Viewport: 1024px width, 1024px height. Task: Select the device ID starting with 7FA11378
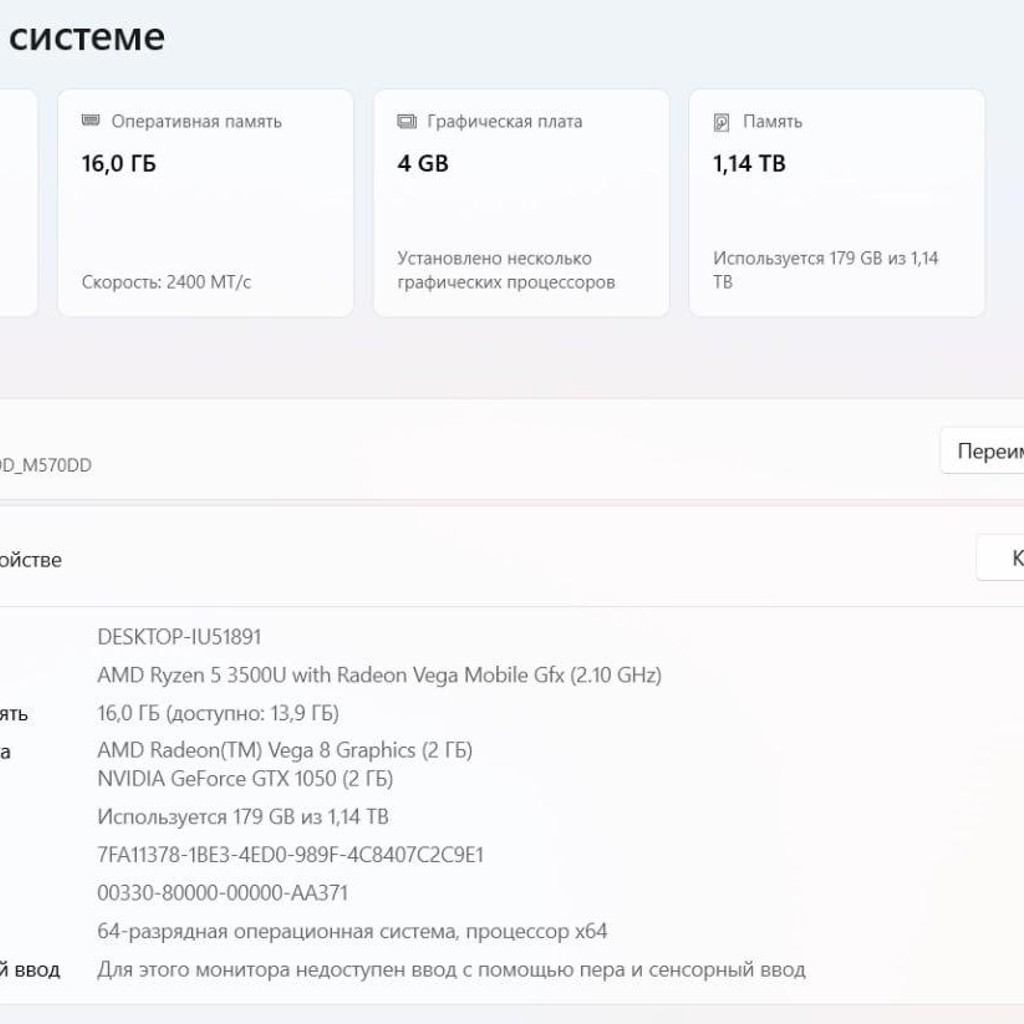click(x=290, y=855)
